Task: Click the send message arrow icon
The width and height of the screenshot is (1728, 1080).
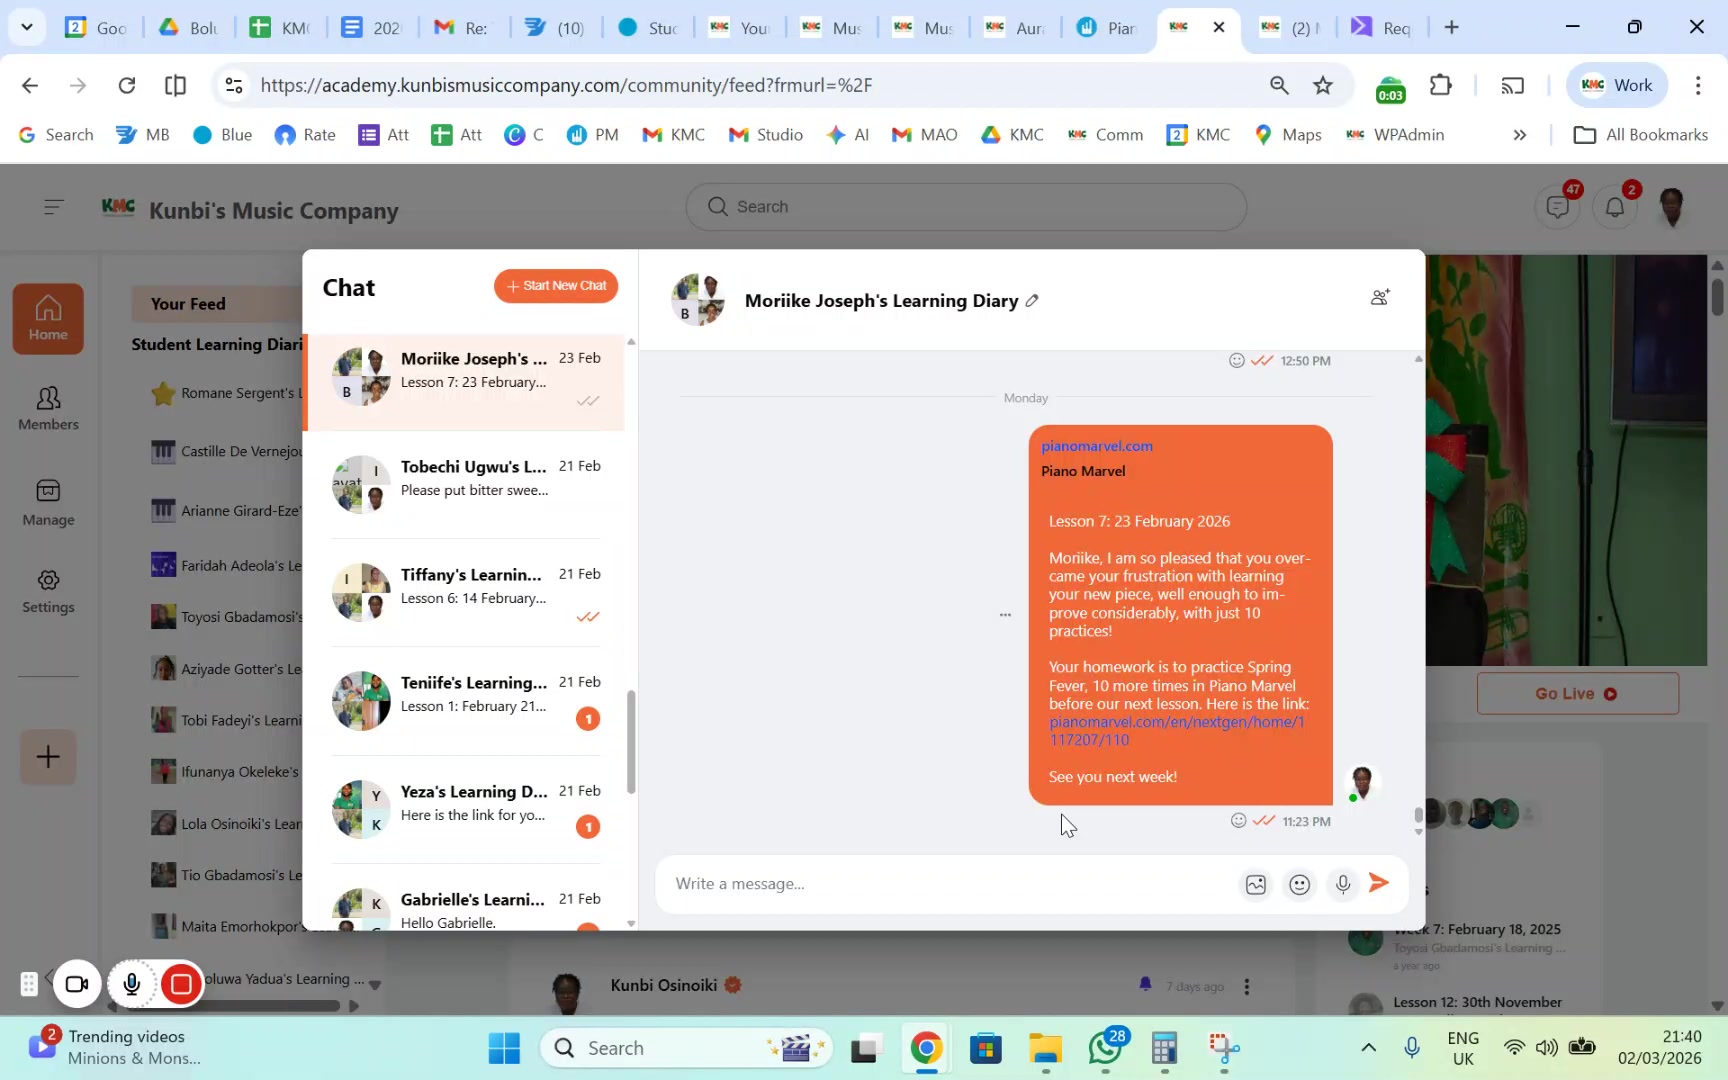Action: pyautogui.click(x=1379, y=883)
